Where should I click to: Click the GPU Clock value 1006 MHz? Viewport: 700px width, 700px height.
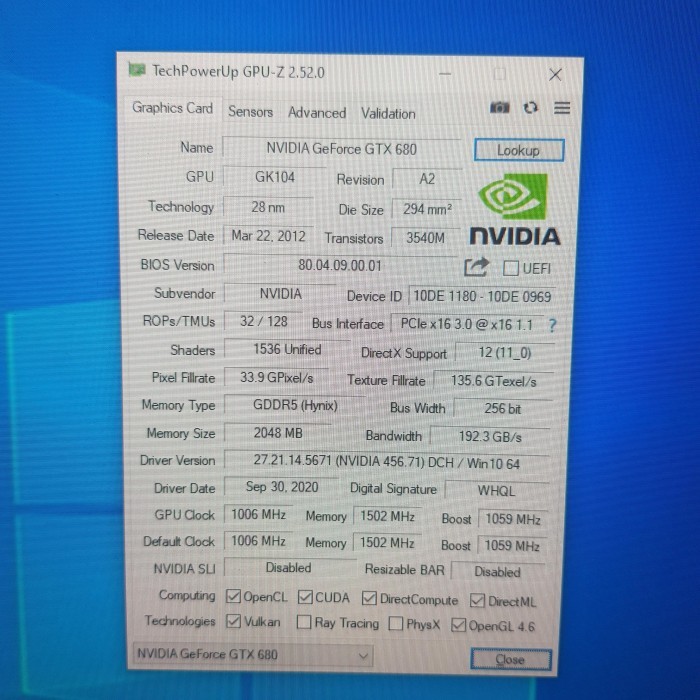258,515
